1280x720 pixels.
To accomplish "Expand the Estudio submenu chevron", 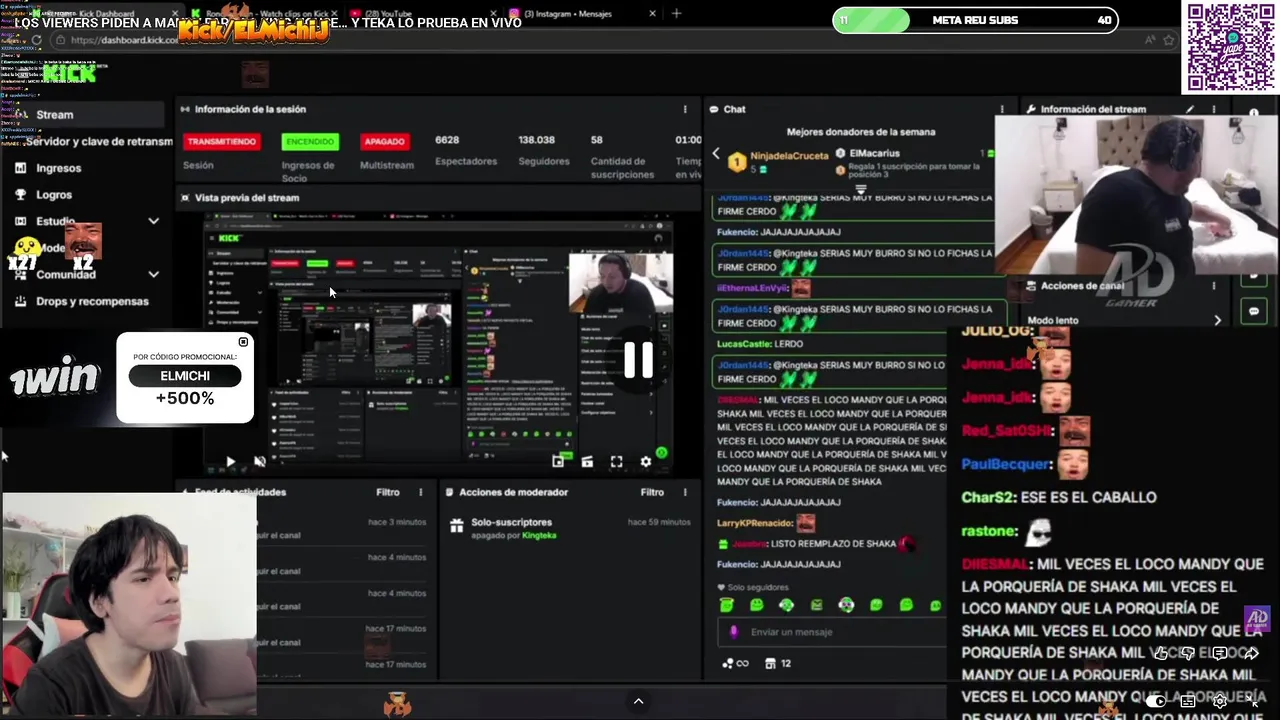I will click(x=153, y=221).
